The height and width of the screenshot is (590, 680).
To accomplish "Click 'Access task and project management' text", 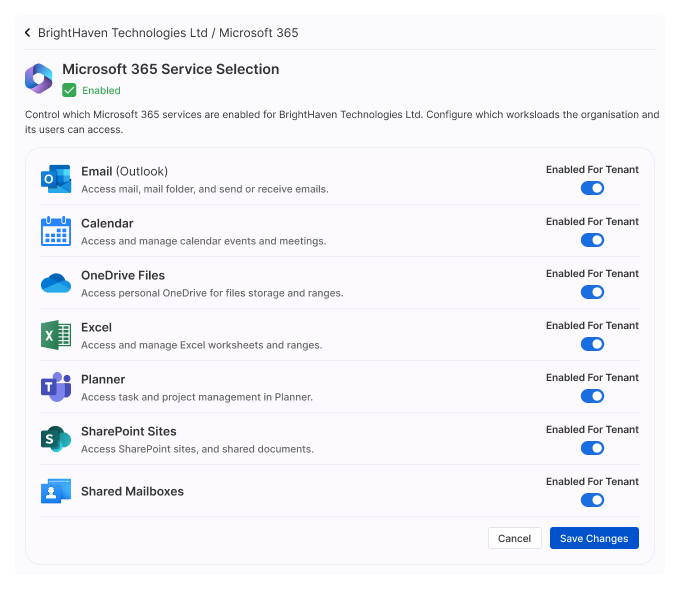I will [x=197, y=397].
